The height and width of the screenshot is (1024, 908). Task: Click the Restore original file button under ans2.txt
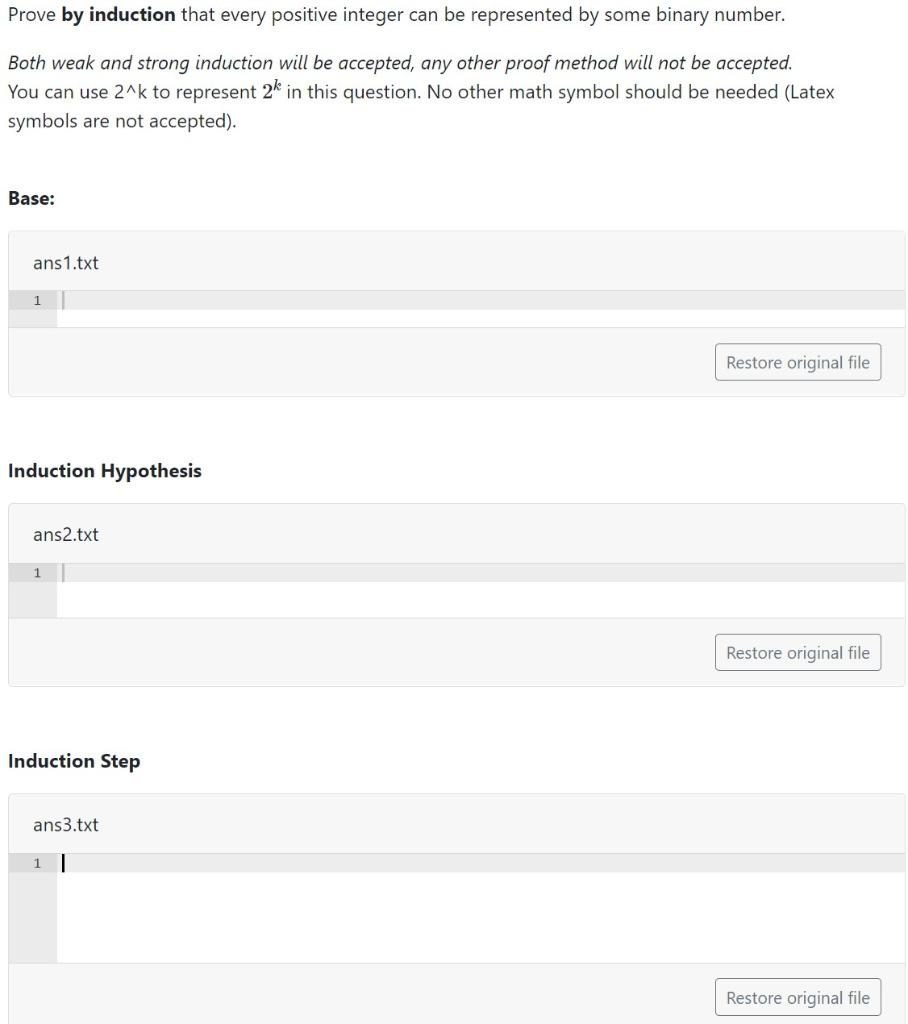(x=797, y=652)
